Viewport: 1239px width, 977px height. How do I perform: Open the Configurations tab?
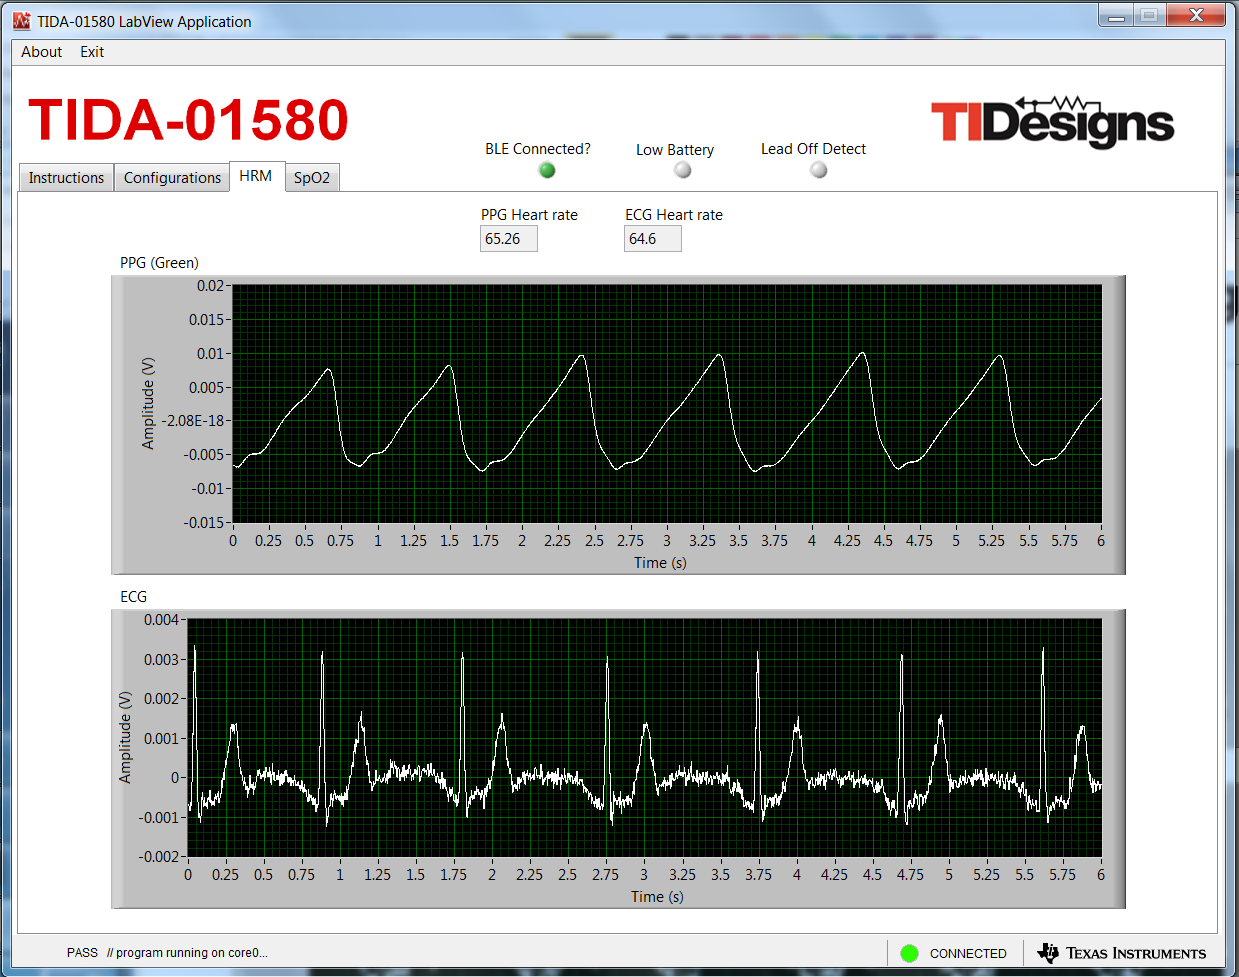172,178
